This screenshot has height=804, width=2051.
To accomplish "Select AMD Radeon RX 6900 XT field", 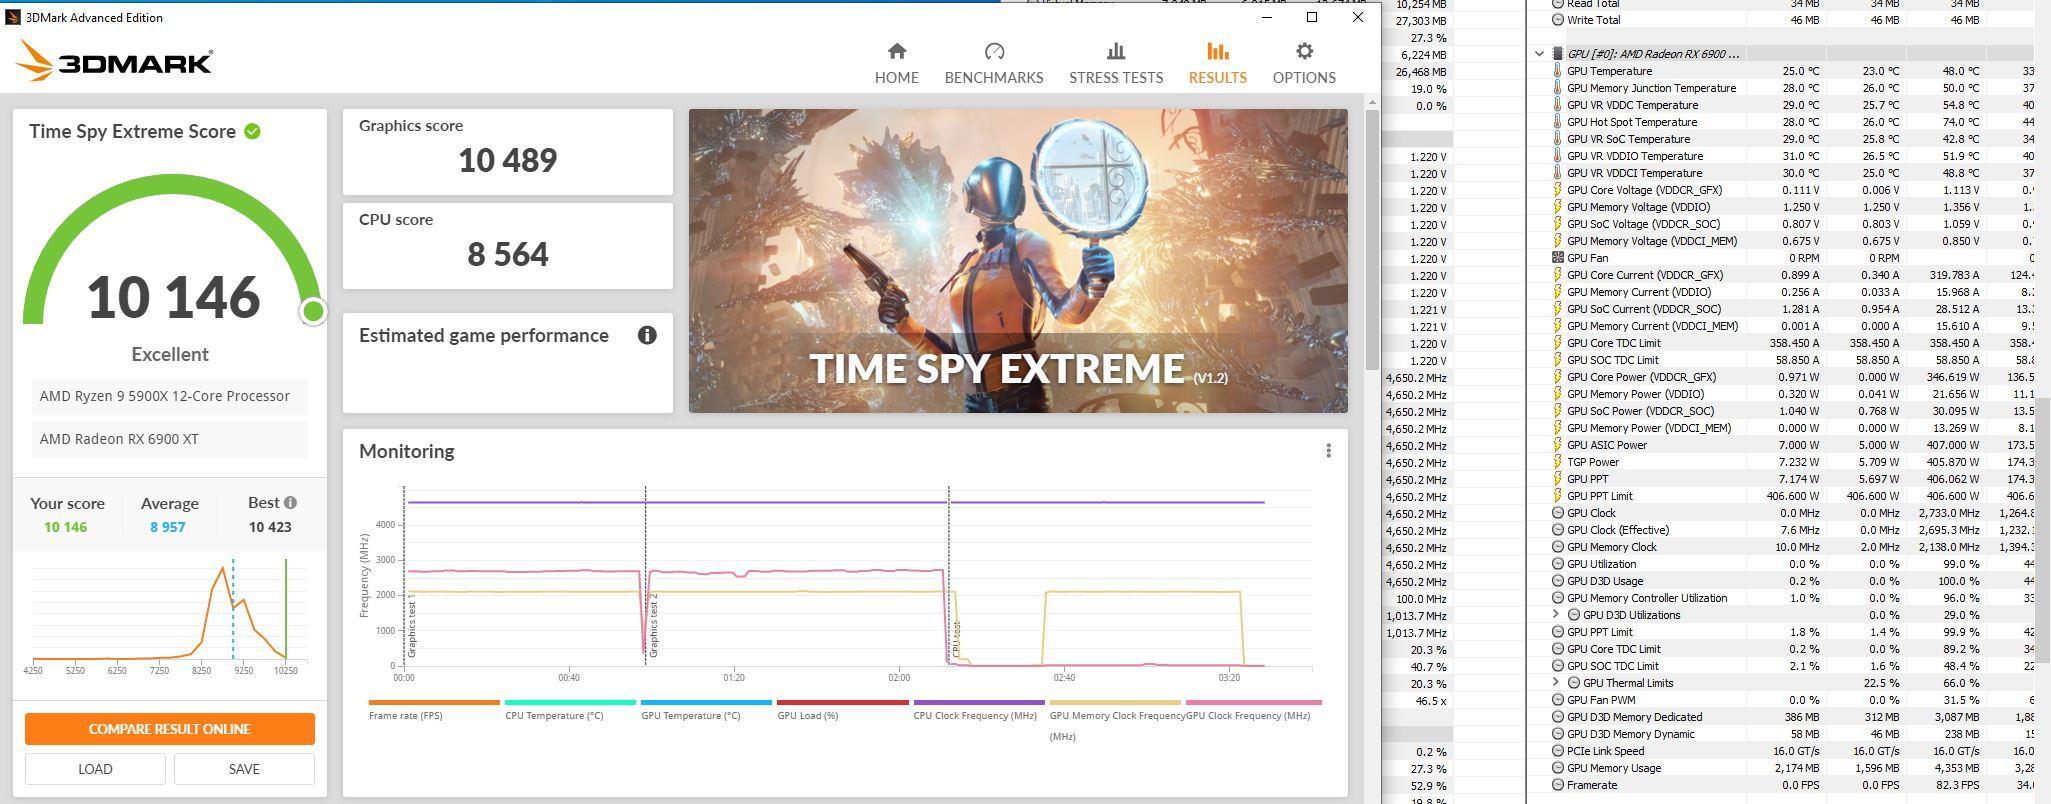I will tap(170, 439).
